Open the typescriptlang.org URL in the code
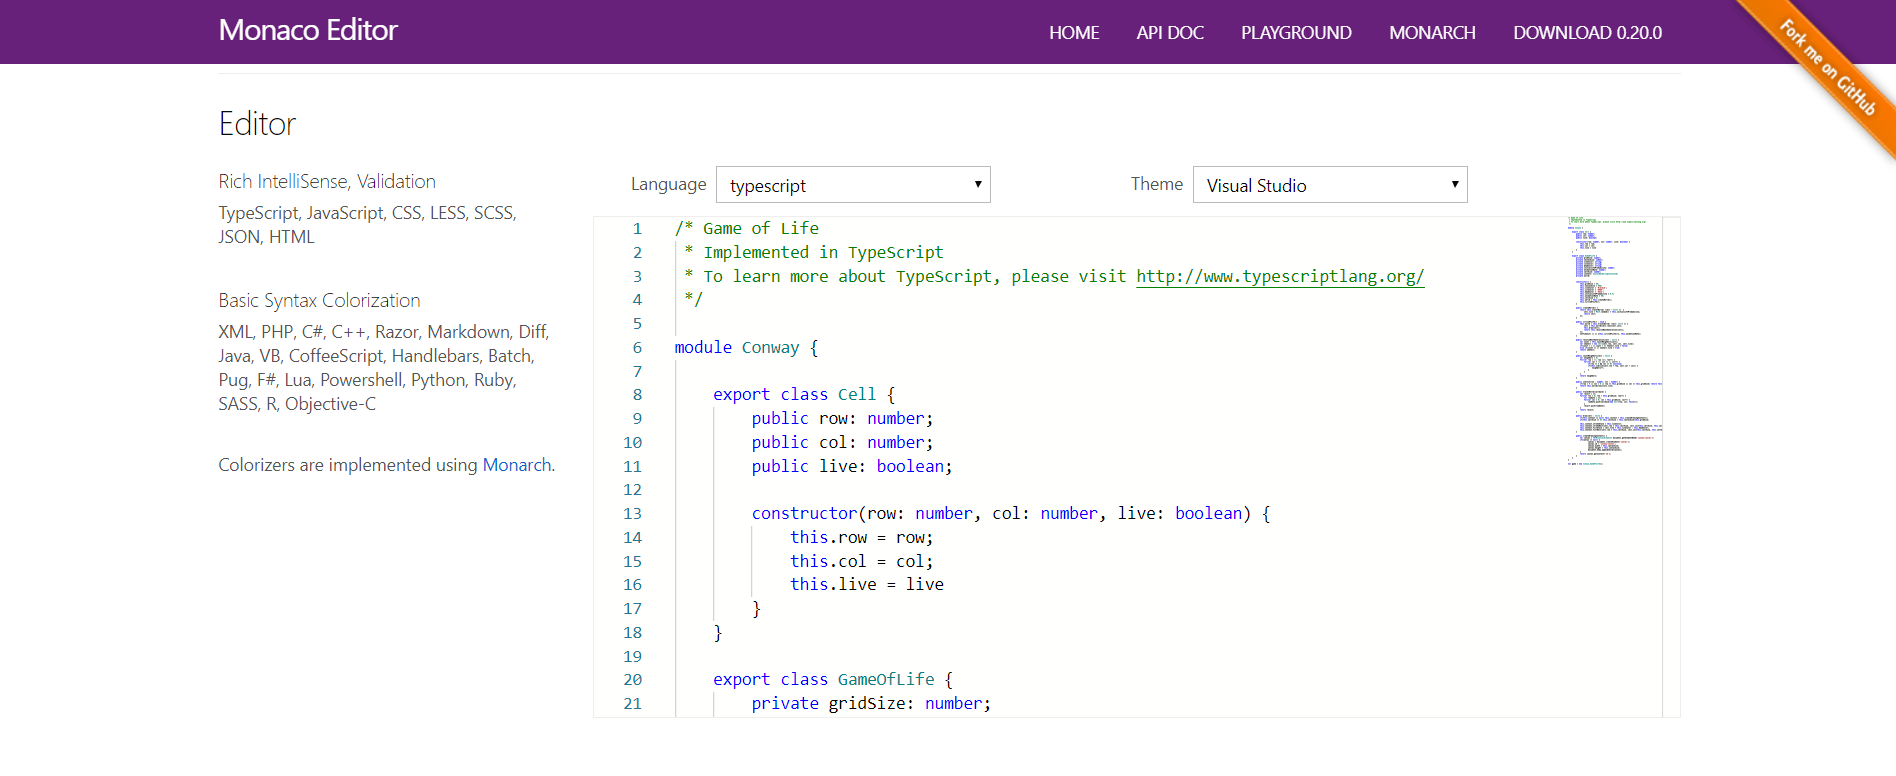This screenshot has width=1896, height=776. [x=1279, y=277]
